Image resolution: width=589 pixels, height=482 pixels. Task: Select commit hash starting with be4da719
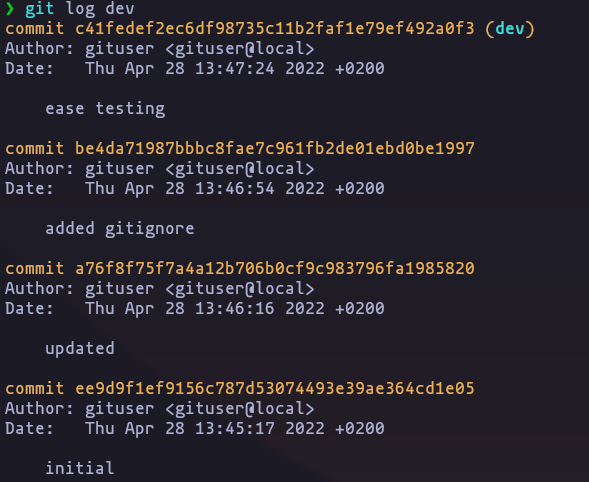click(x=275, y=148)
